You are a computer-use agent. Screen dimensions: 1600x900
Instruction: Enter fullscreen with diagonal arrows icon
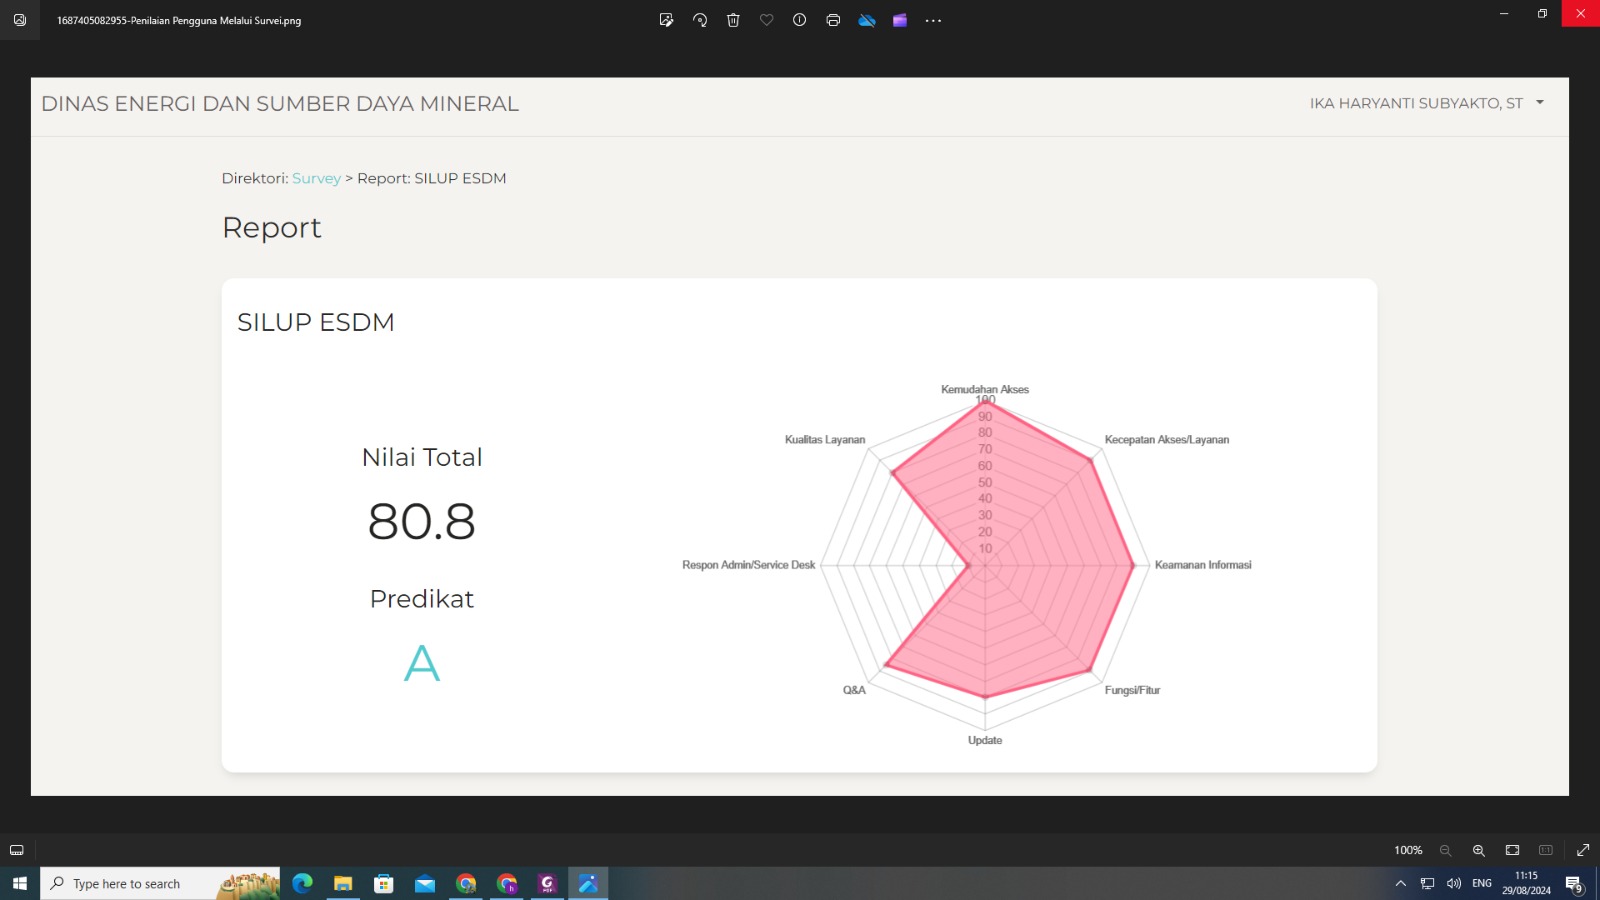click(1583, 850)
